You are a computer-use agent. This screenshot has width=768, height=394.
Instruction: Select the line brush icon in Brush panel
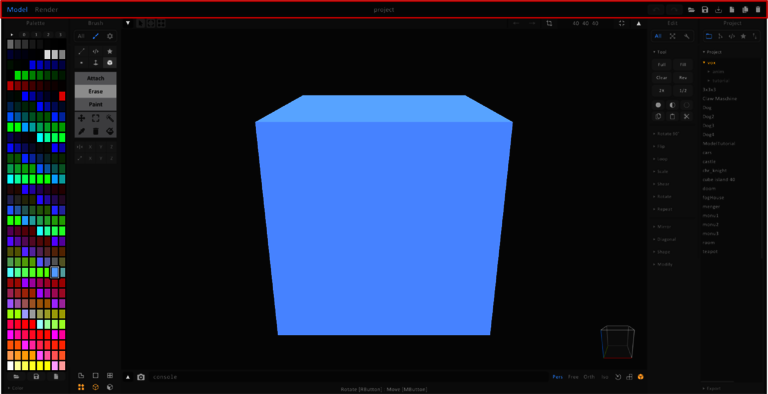click(81, 51)
